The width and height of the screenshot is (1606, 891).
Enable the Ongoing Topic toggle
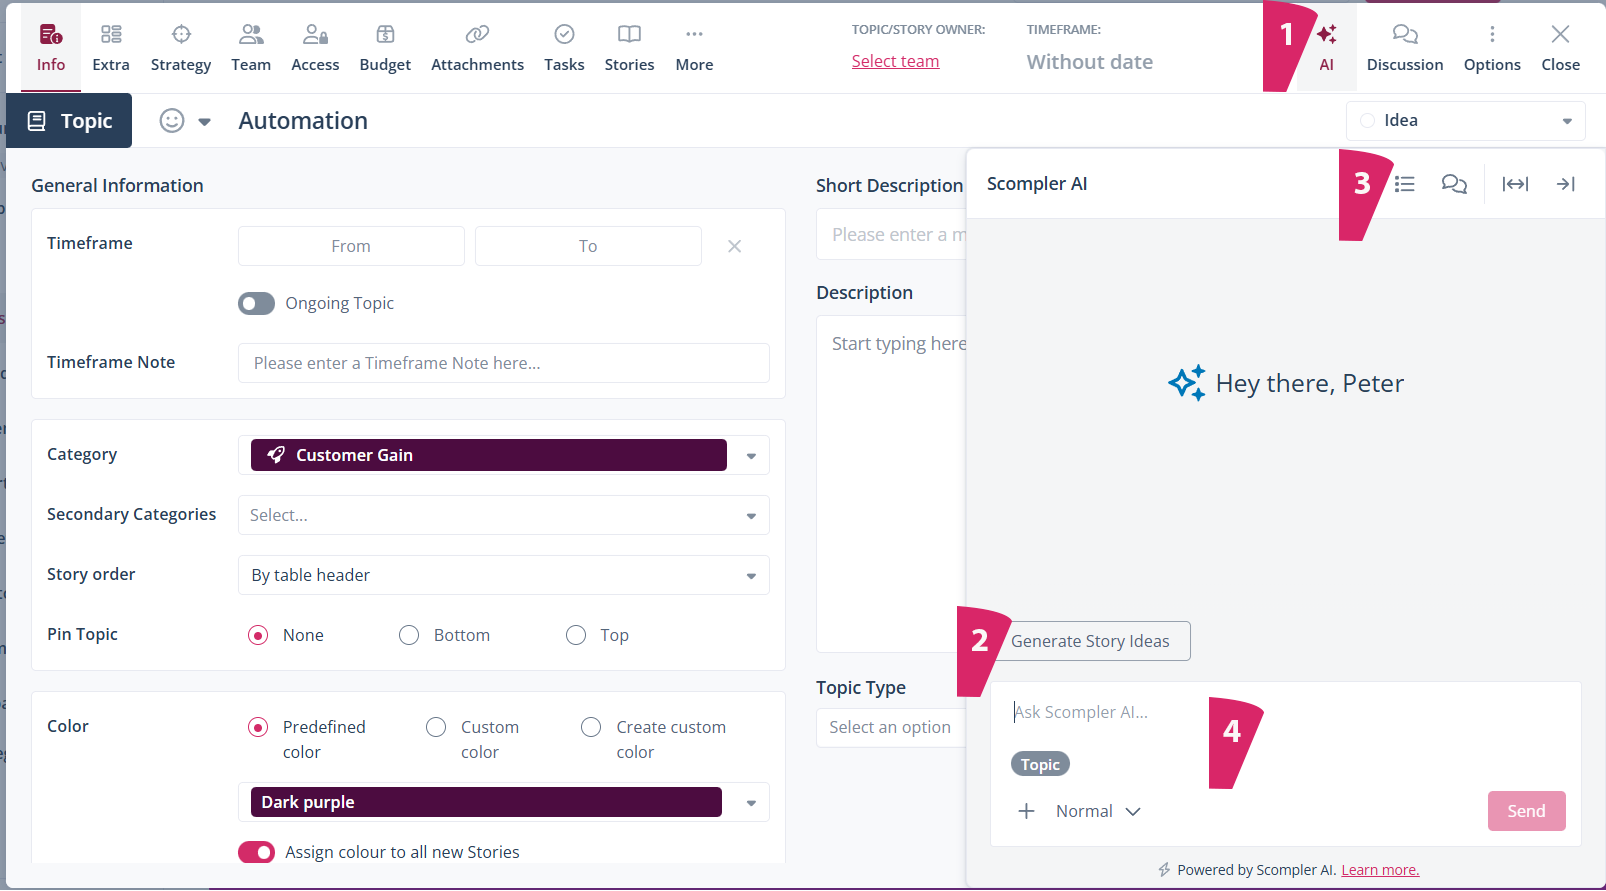(256, 303)
